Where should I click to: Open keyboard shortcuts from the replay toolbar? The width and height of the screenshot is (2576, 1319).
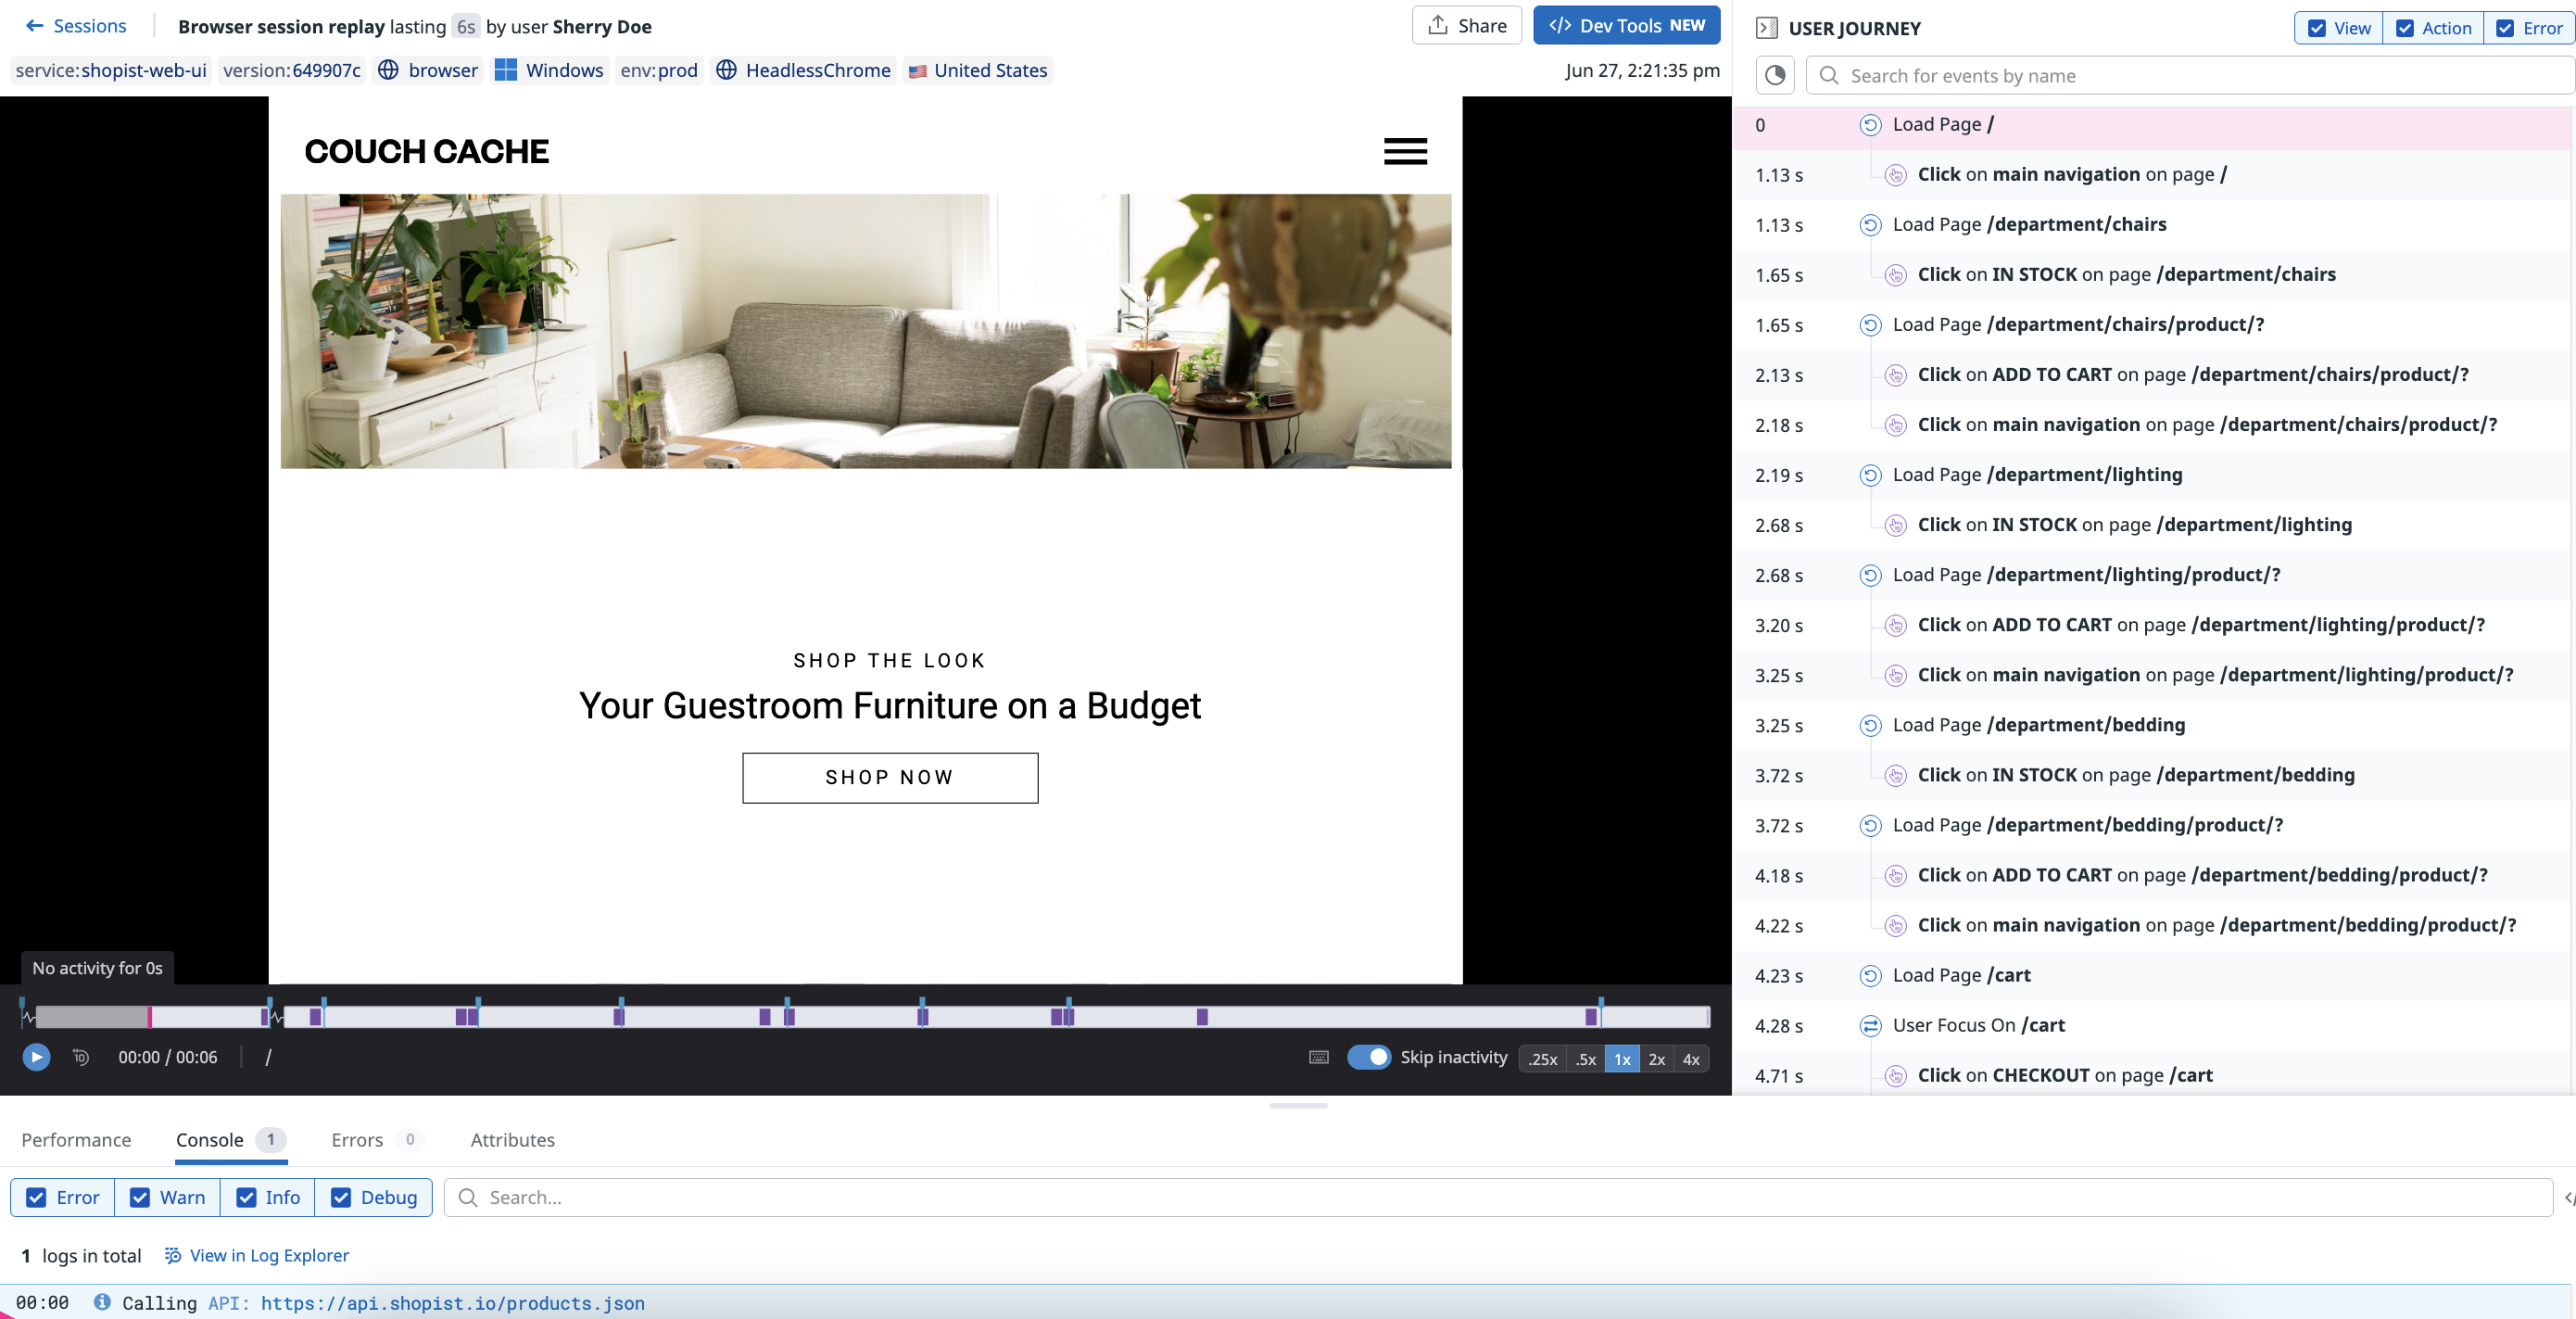click(1318, 1057)
